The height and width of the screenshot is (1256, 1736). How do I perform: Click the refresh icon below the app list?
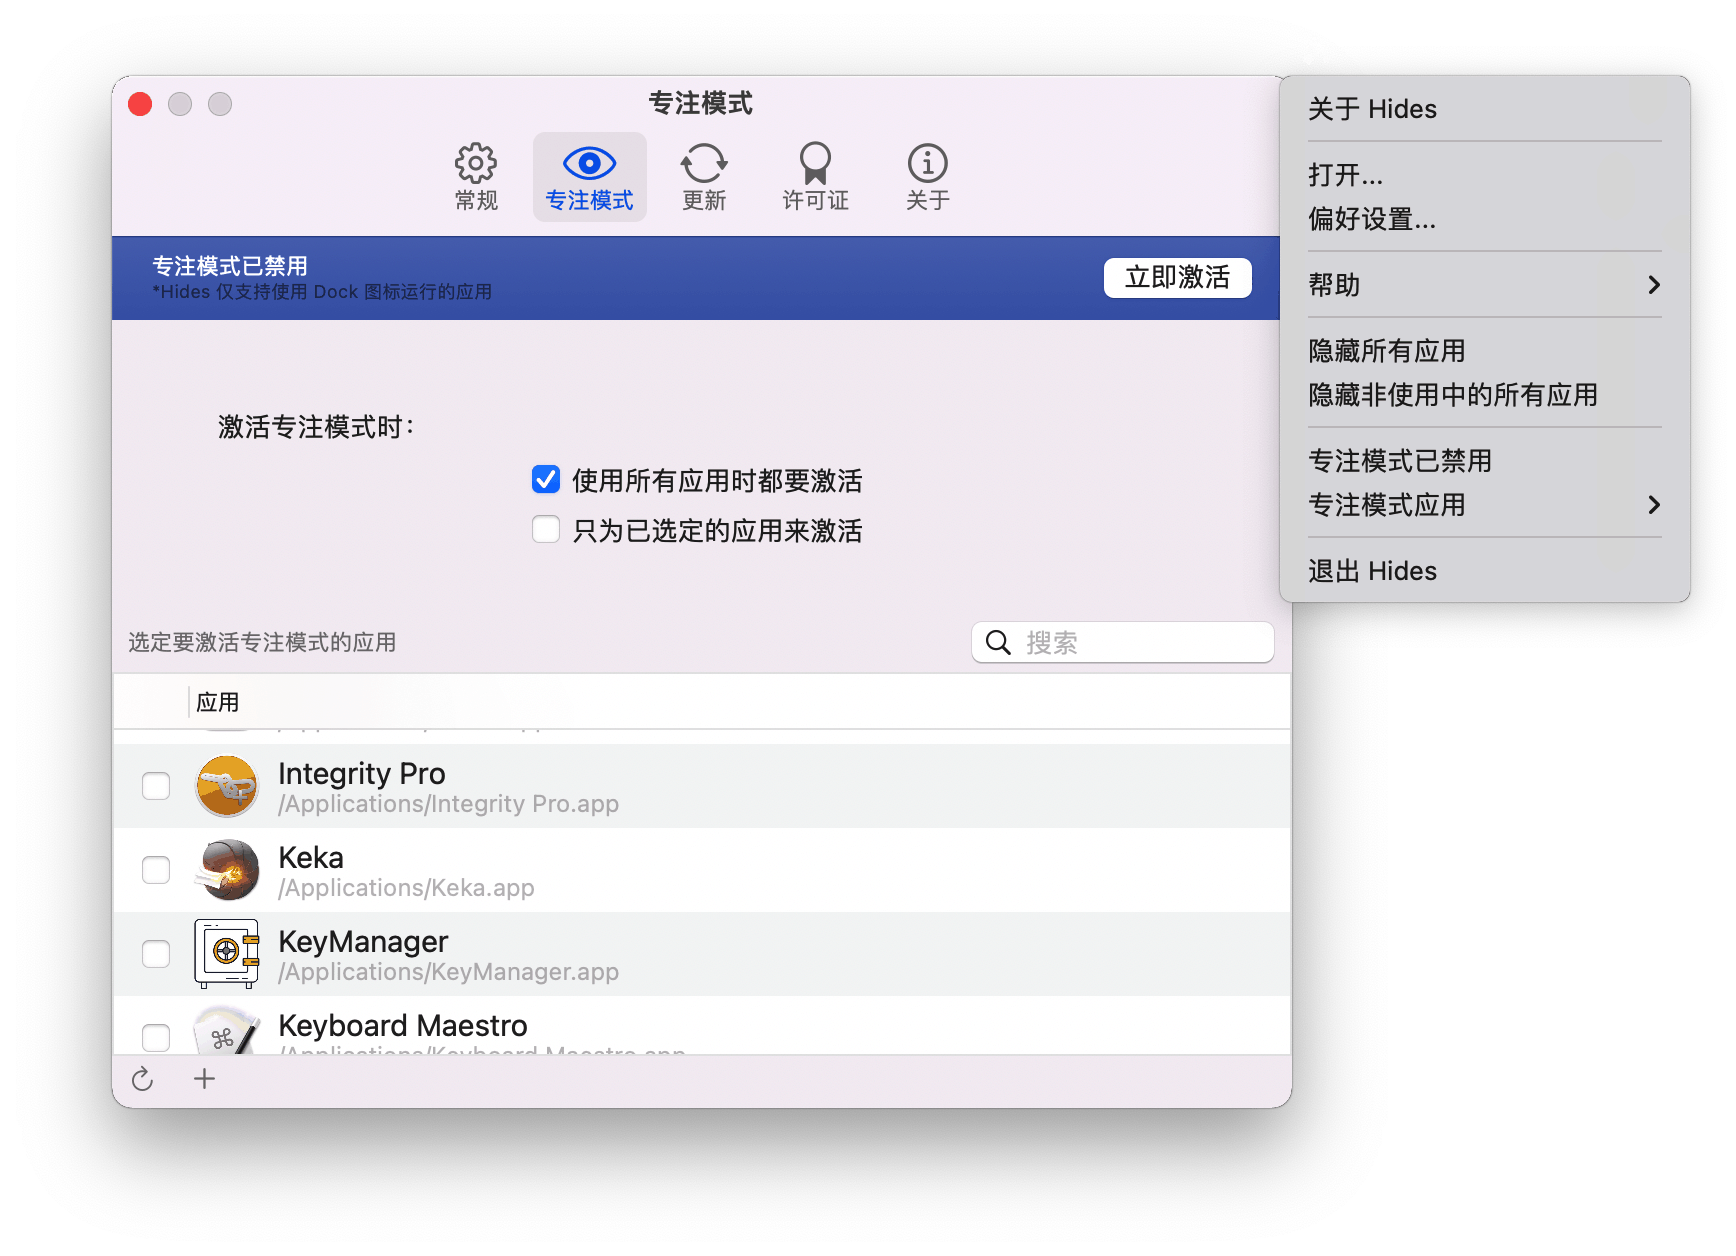click(143, 1079)
